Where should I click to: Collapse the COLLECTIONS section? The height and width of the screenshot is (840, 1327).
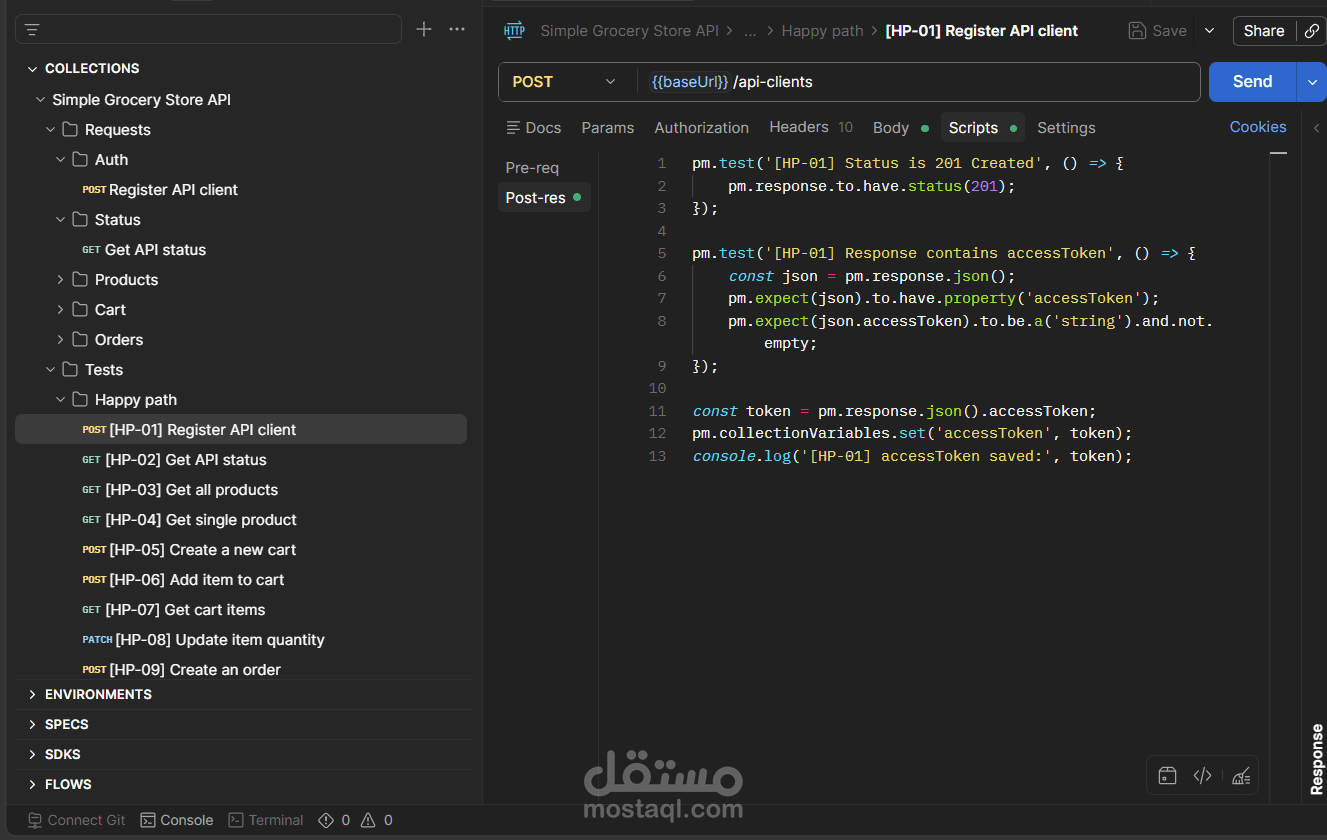32,69
